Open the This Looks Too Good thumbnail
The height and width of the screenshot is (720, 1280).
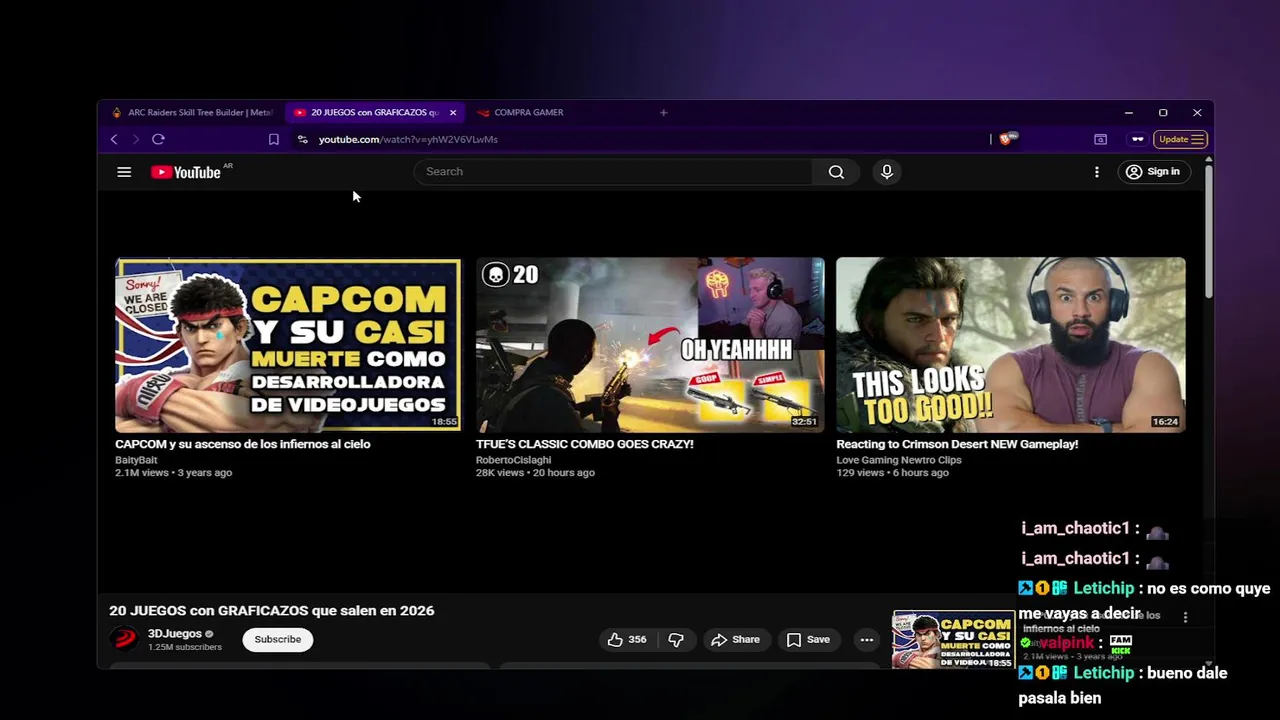click(1011, 345)
